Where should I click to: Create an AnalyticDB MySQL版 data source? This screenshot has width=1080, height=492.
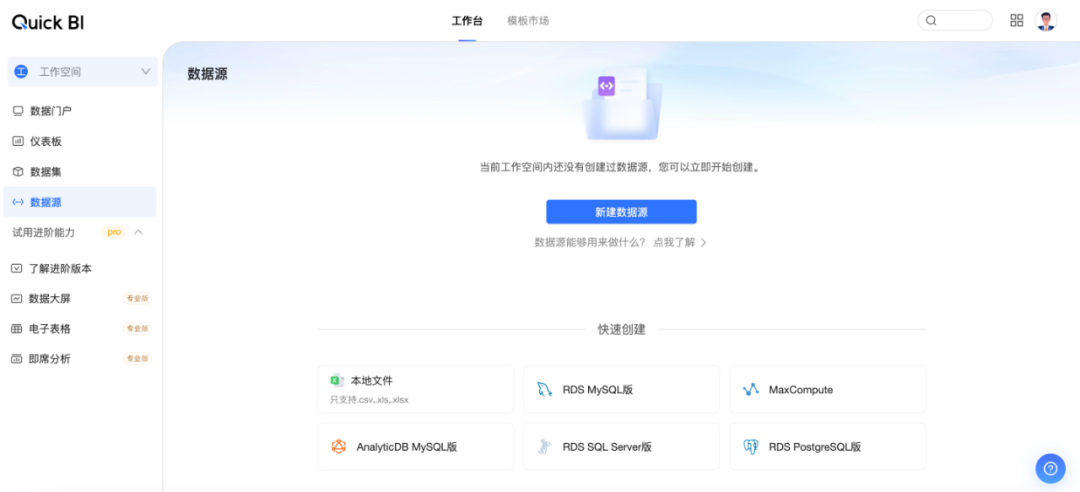pos(415,447)
